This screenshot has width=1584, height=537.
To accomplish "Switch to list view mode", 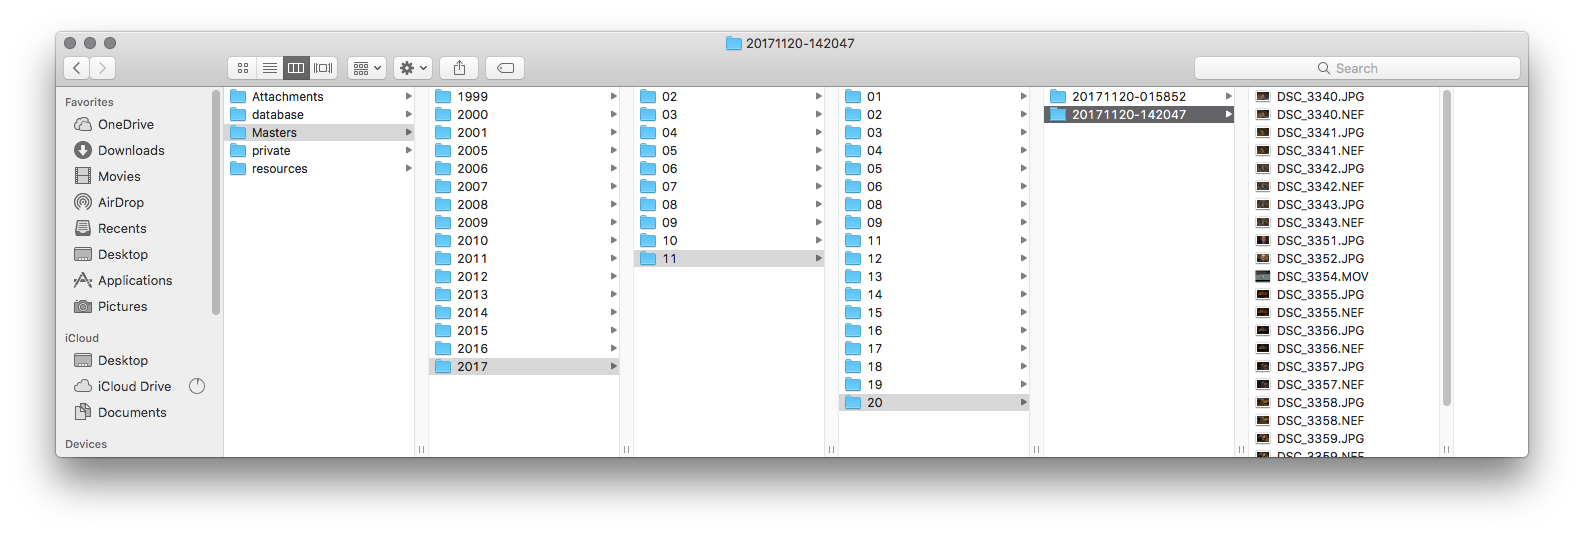I will click(x=270, y=68).
